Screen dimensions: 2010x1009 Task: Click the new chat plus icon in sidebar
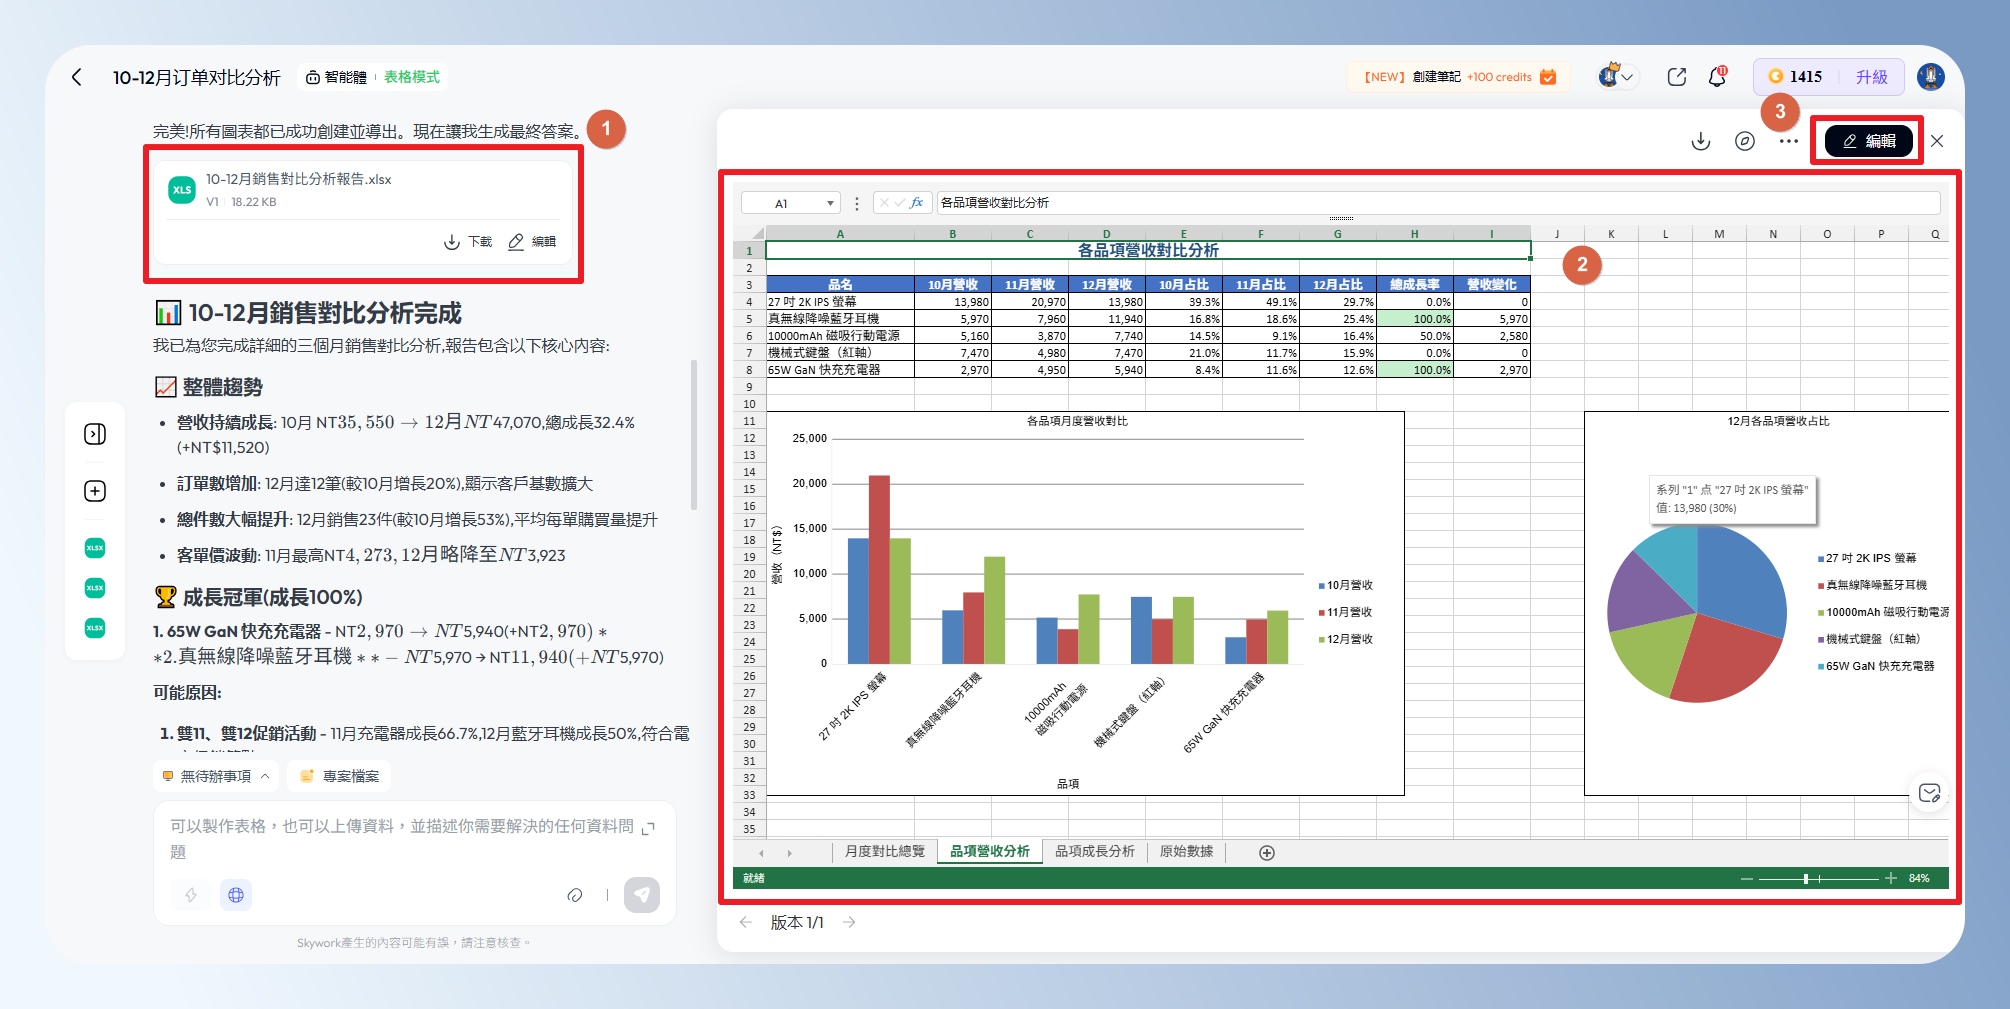(95, 491)
